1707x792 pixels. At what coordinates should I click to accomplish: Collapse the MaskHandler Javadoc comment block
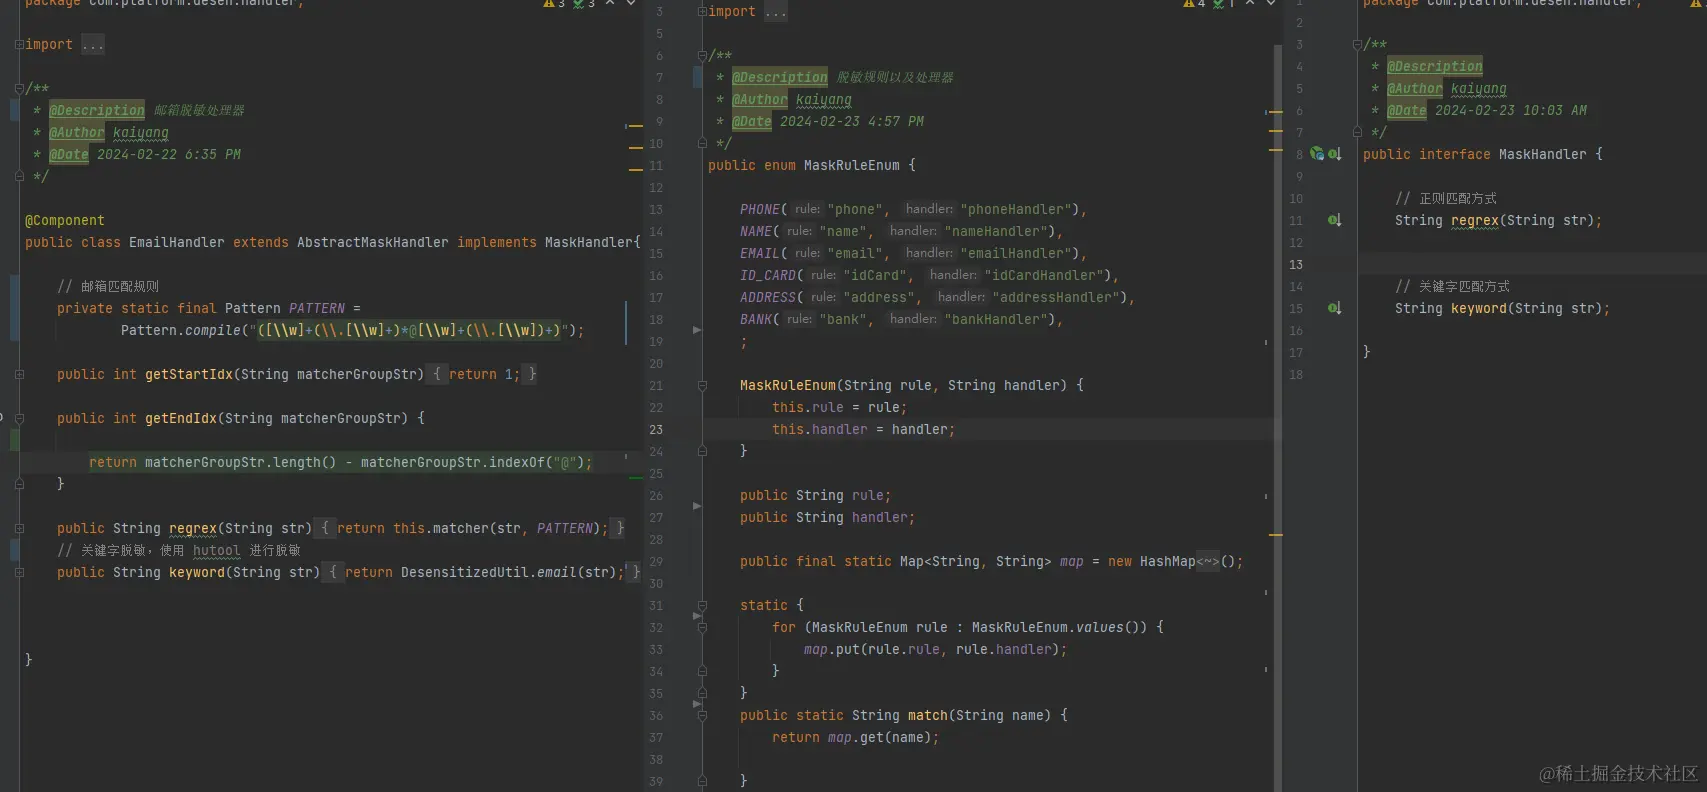pos(1357,44)
